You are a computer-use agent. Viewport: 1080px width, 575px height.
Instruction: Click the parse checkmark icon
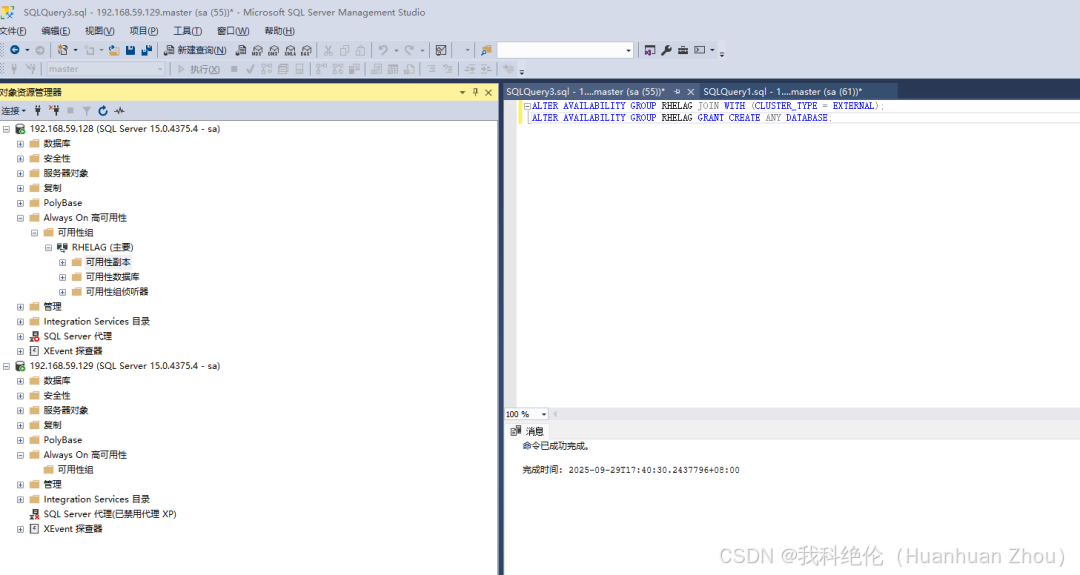(250, 69)
